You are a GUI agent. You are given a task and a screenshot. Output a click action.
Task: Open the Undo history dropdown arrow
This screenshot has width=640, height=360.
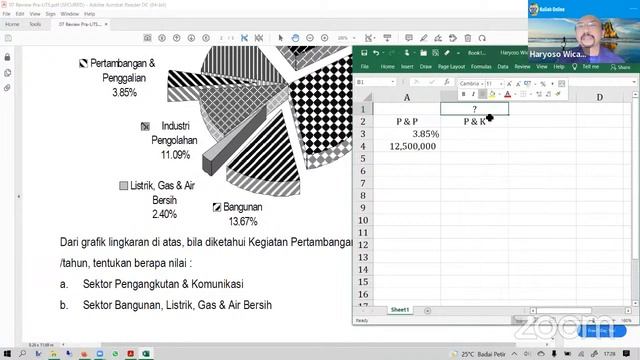tap(383, 53)
